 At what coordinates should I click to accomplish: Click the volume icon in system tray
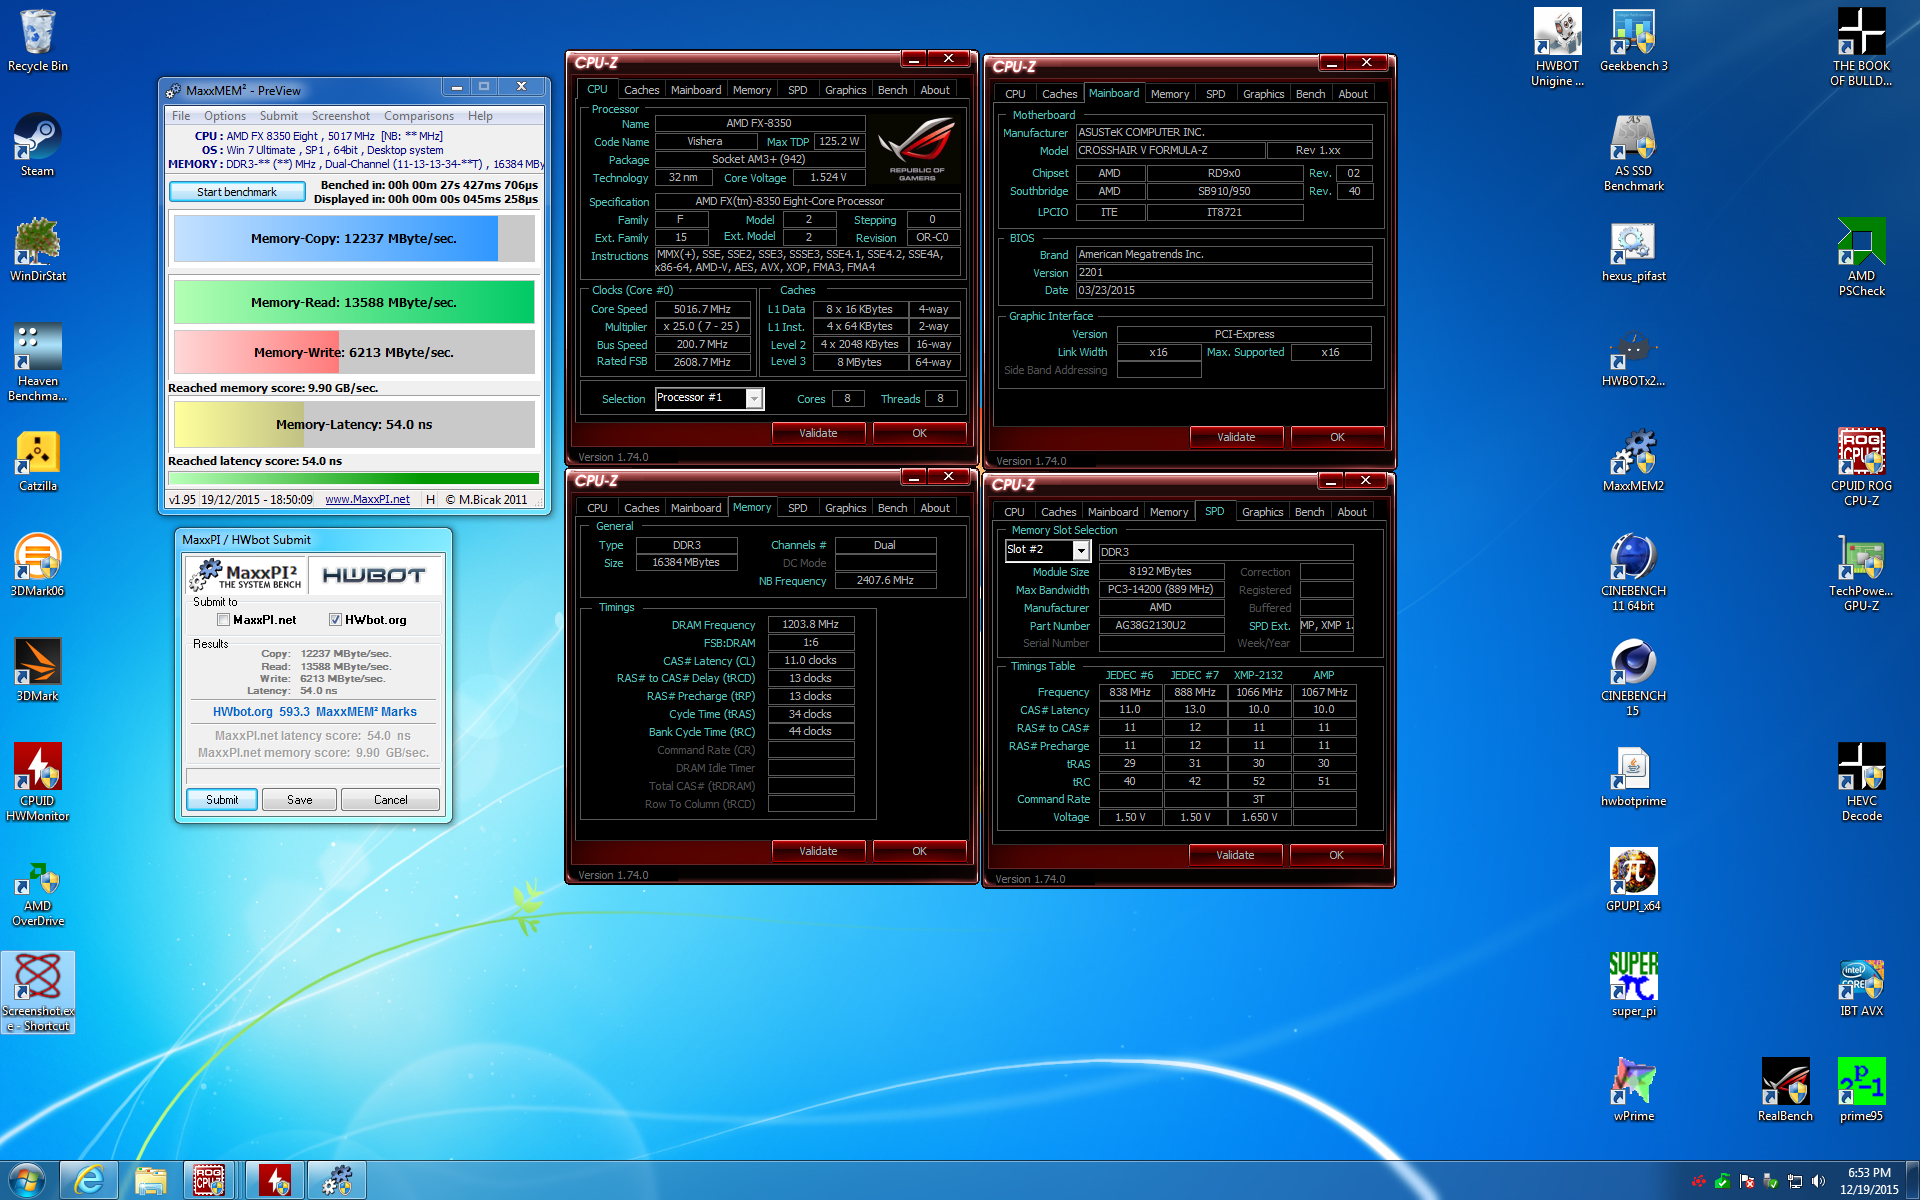click(1818, 1181)
